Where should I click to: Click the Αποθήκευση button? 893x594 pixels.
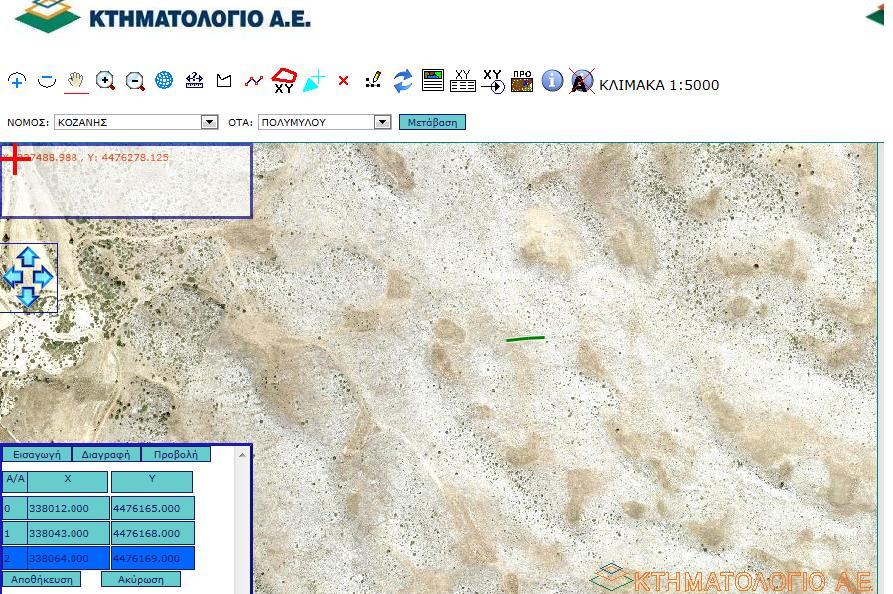pos(42,579)
